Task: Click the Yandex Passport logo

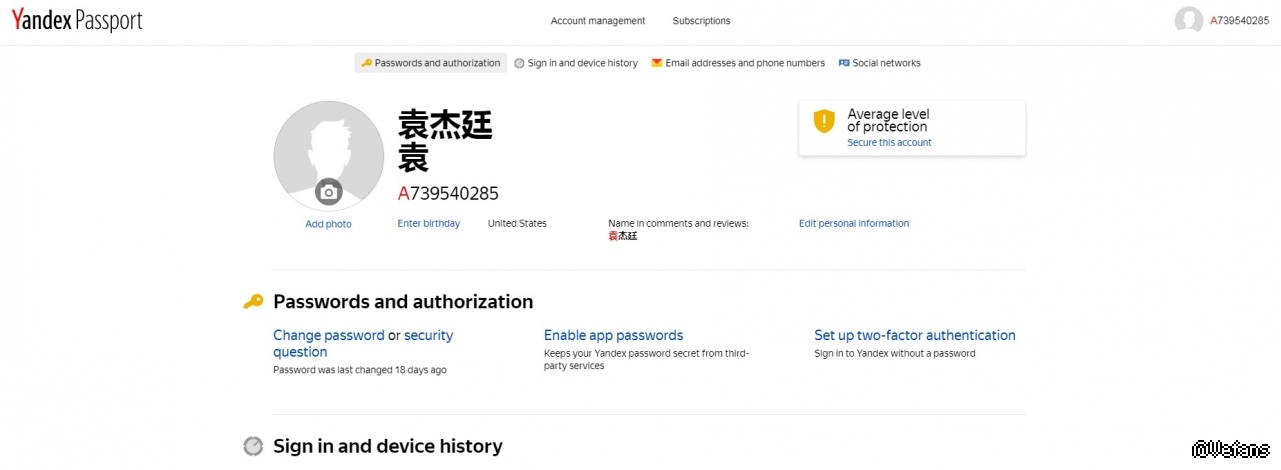Action: [77, 21]
